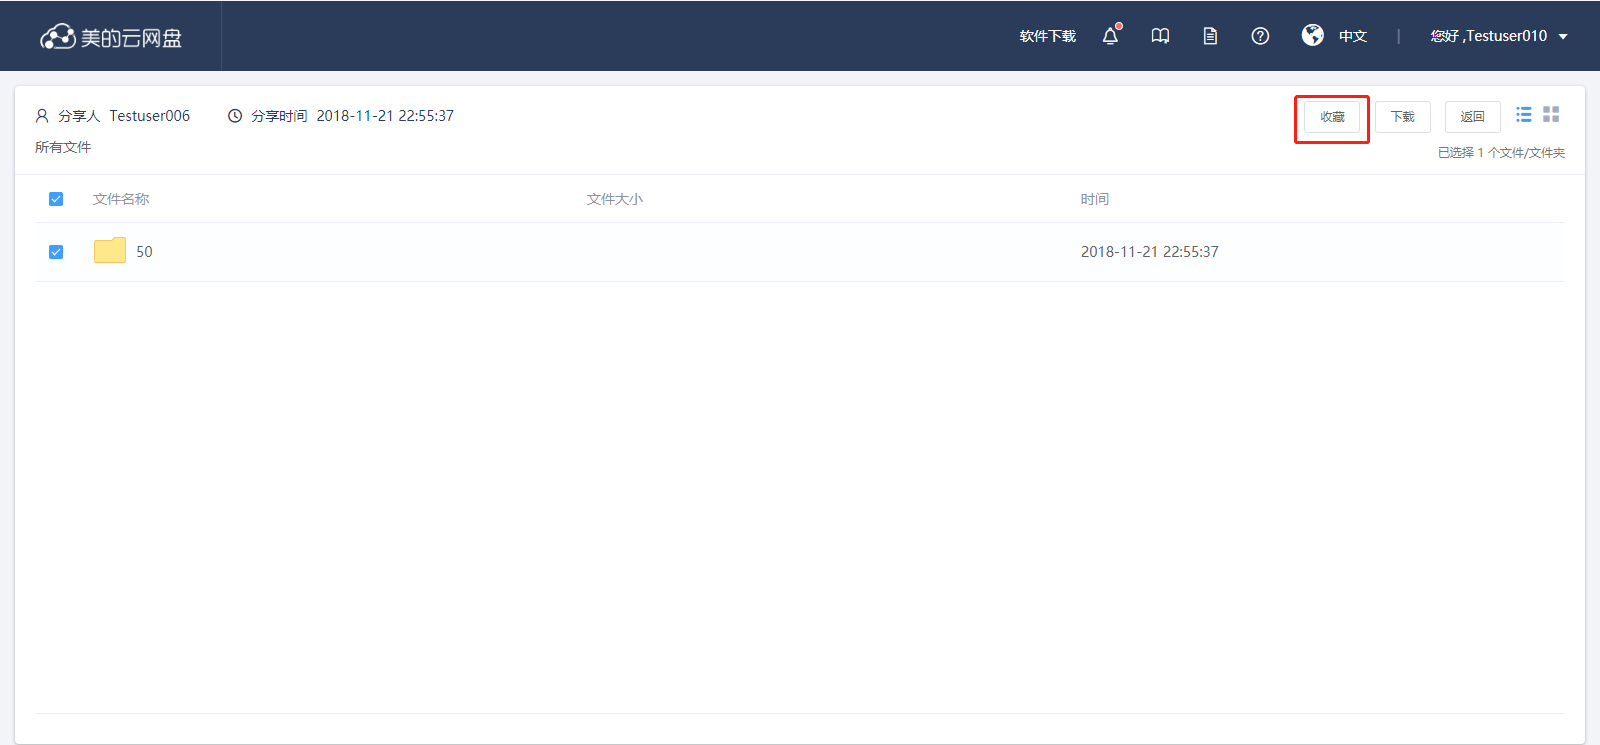
Task: Click the open book icon in header
Action: coord(1160,36)
